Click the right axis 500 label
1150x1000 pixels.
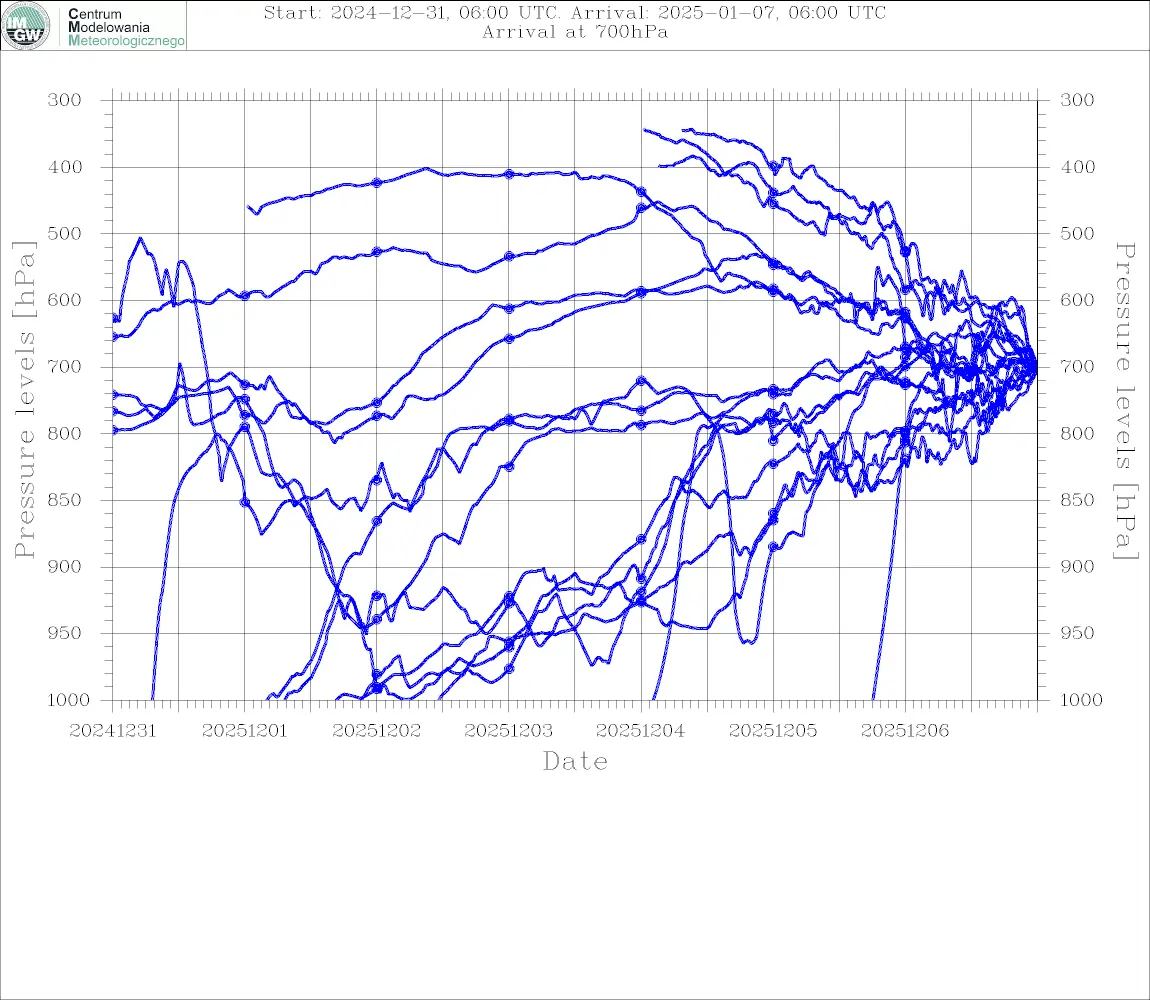coord(1077,233)
